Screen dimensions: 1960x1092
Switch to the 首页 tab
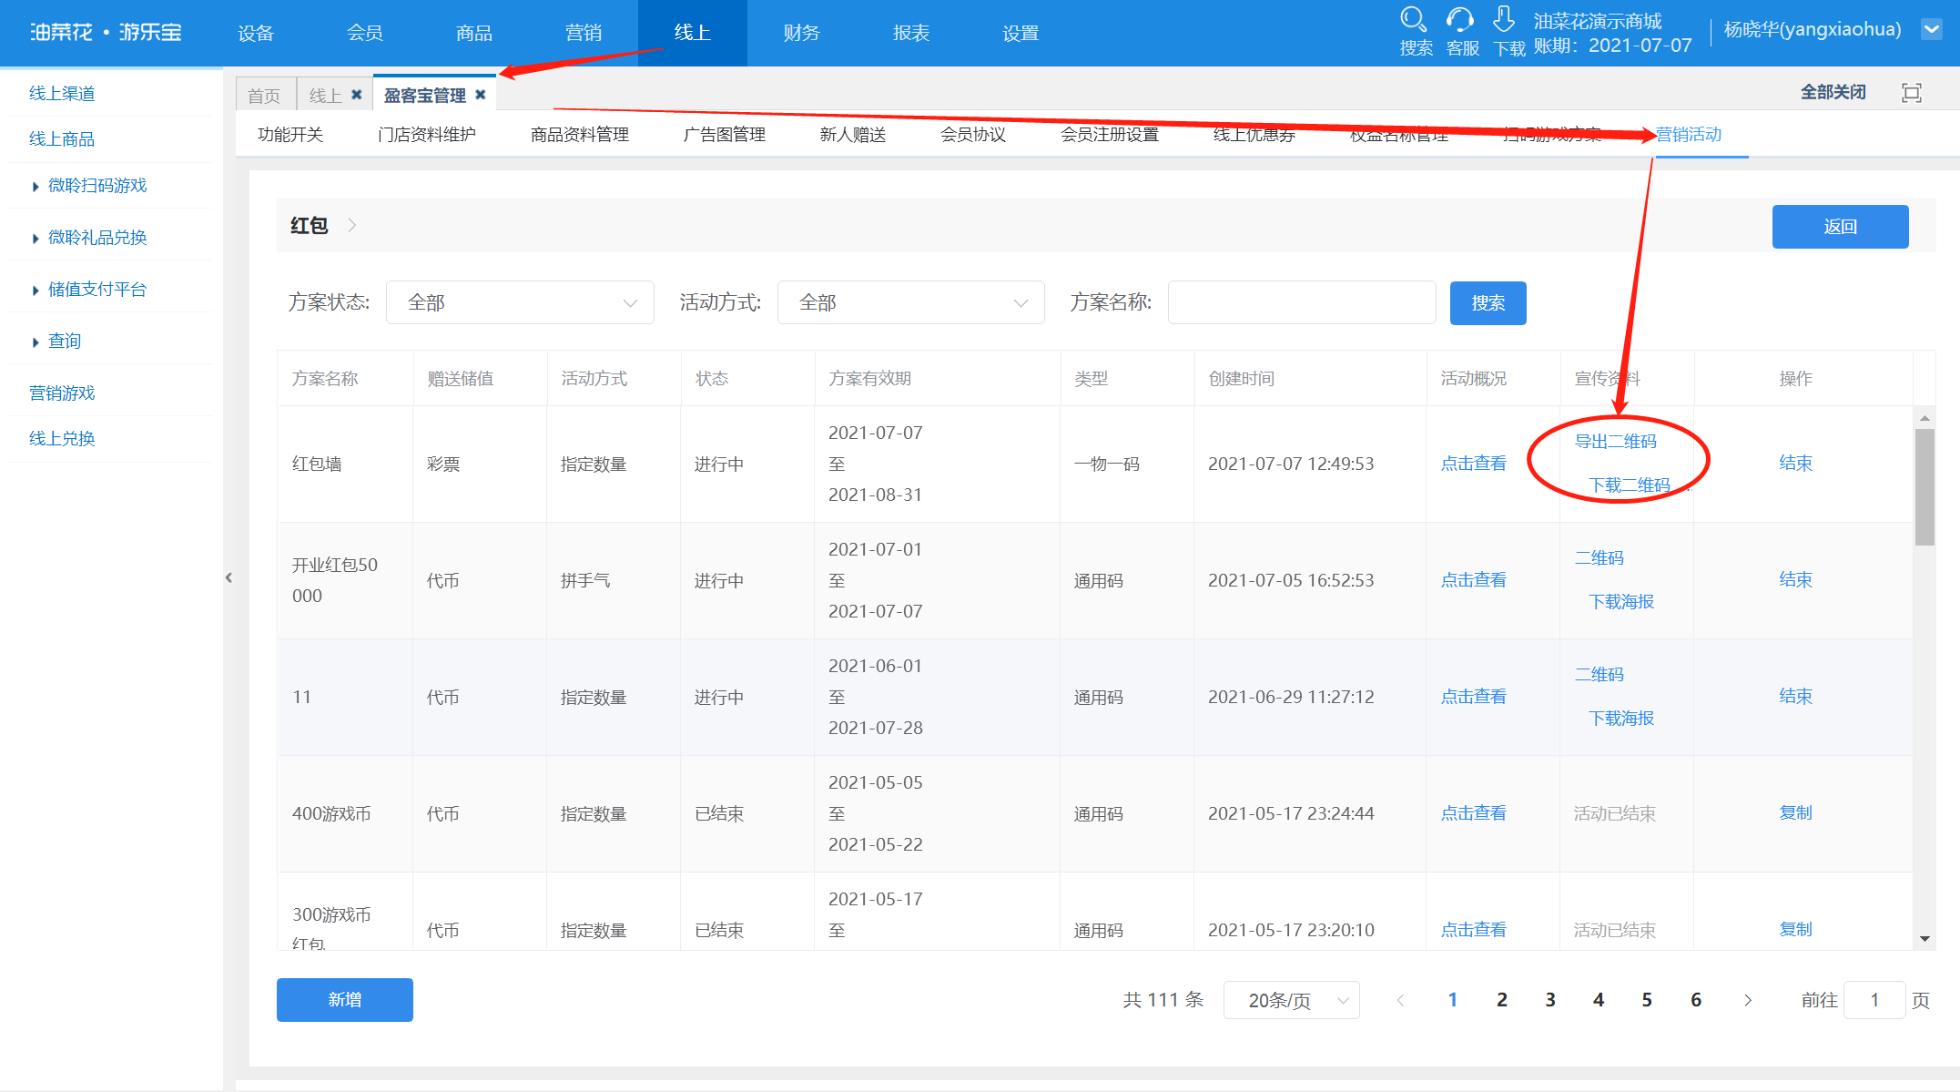pos(264,95)
